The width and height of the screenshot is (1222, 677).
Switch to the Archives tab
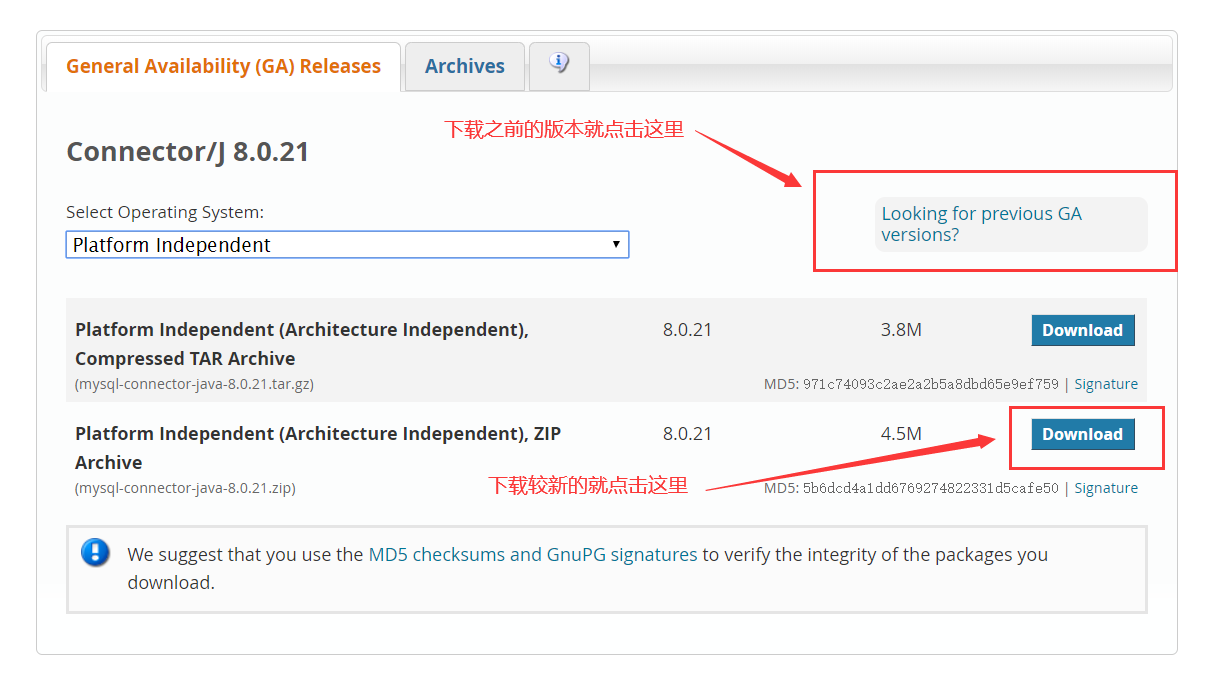(x=464, y=66)
